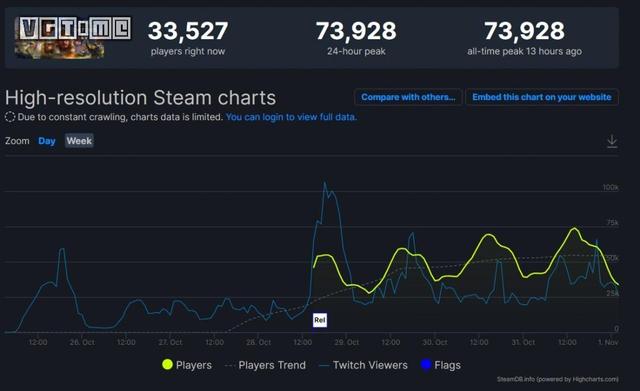The width and height of the screenshot is (640, 391).
Task: Click the all-time peak 13 hours ago text
Action: (524, 51)
